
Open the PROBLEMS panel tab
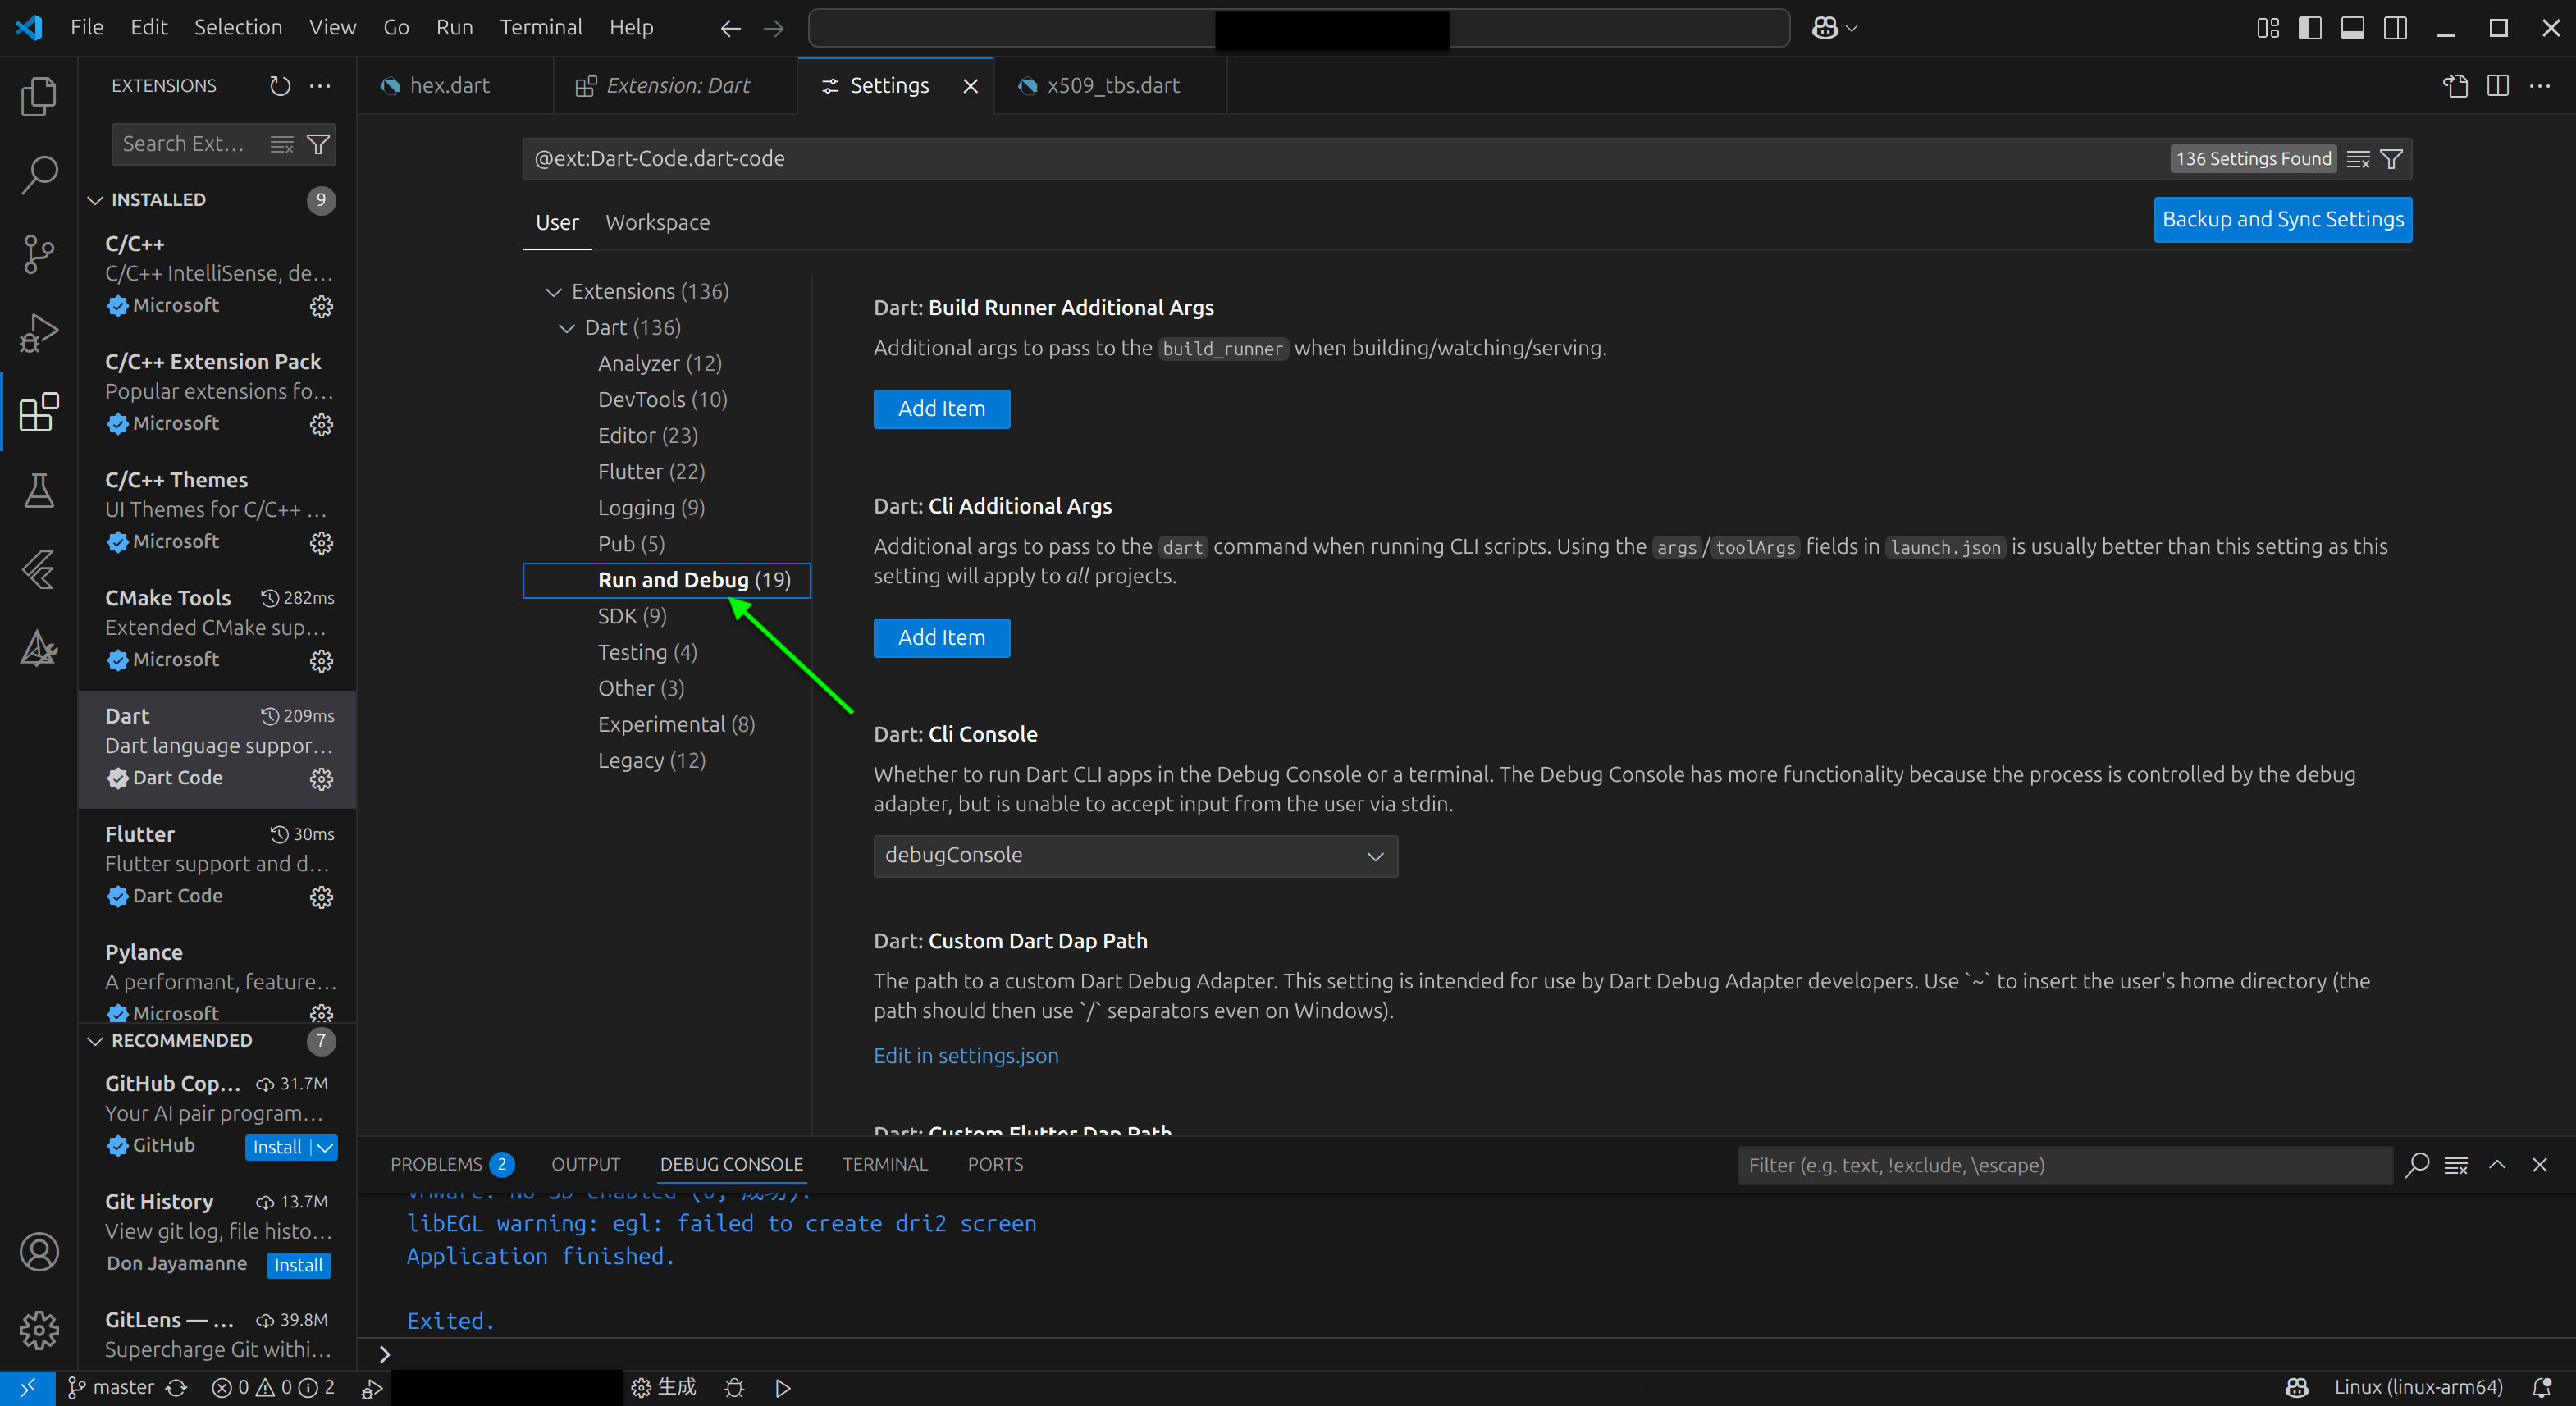(x=451, y=1165)
